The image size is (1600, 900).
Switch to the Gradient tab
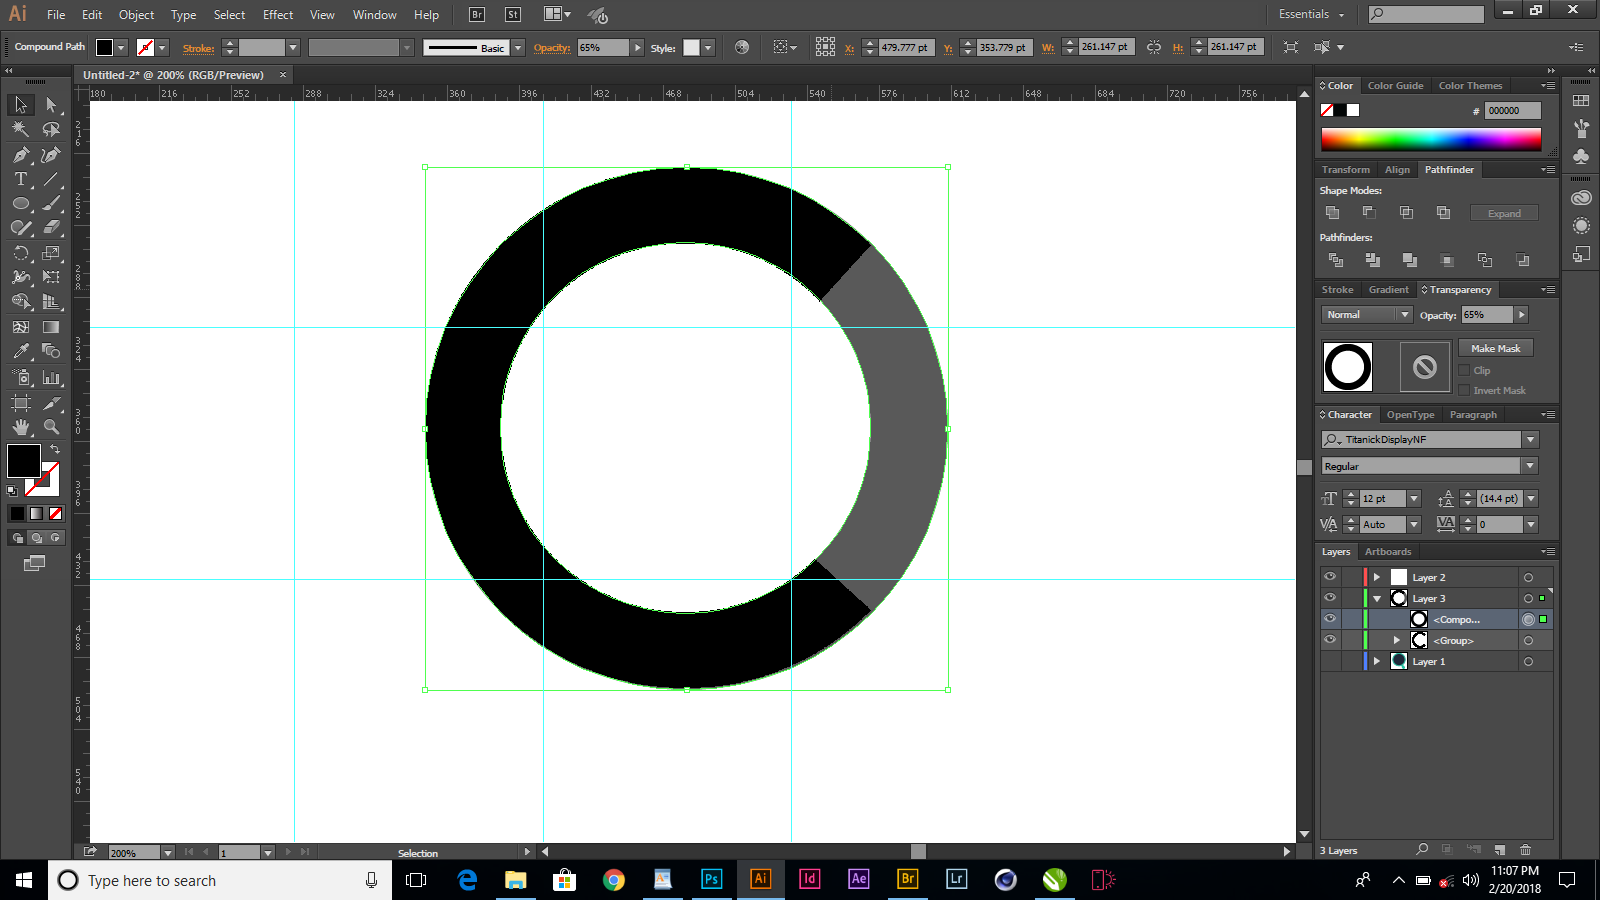pos(1388,290)
